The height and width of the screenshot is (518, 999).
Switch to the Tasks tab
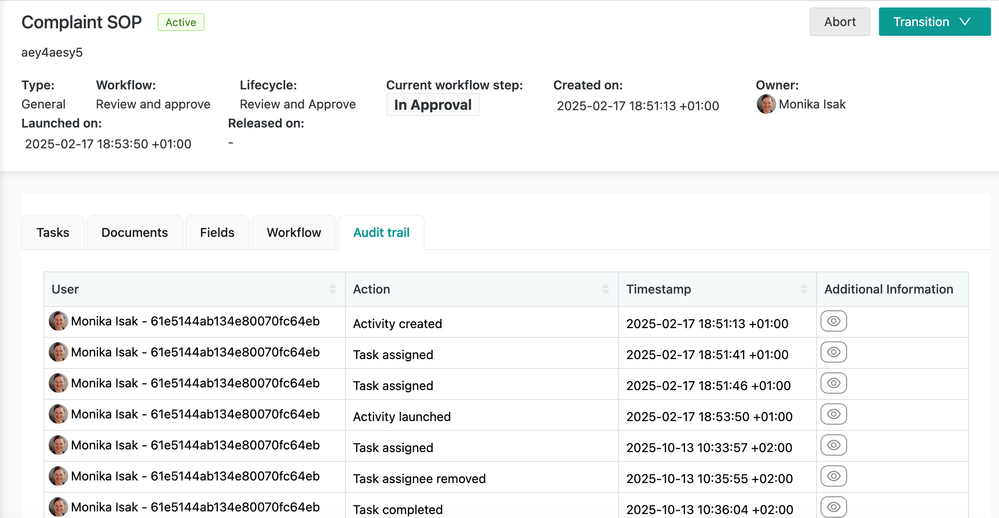(x=53, y=233)
